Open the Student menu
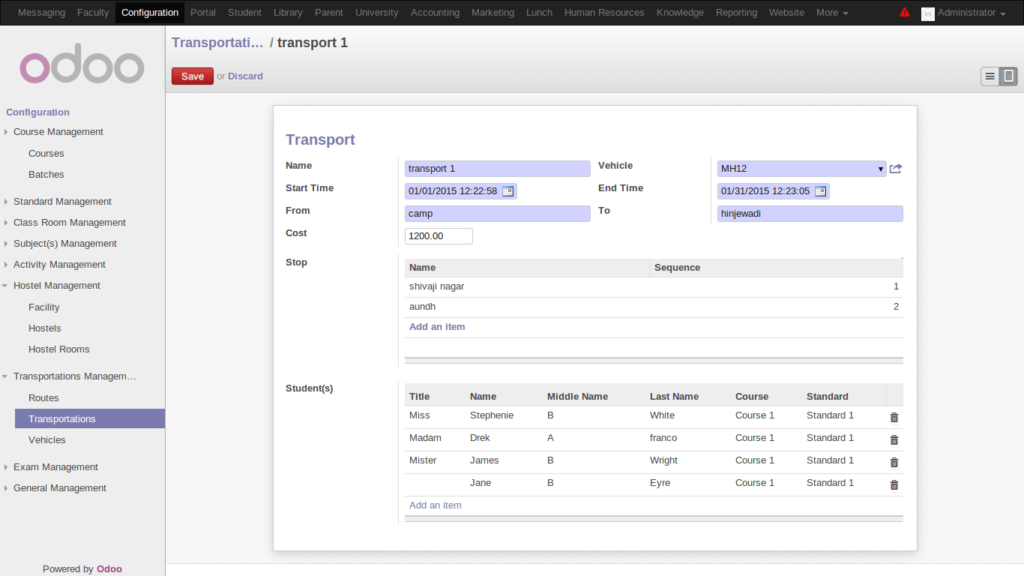The image size is (1024, 576). pos(244,13)
